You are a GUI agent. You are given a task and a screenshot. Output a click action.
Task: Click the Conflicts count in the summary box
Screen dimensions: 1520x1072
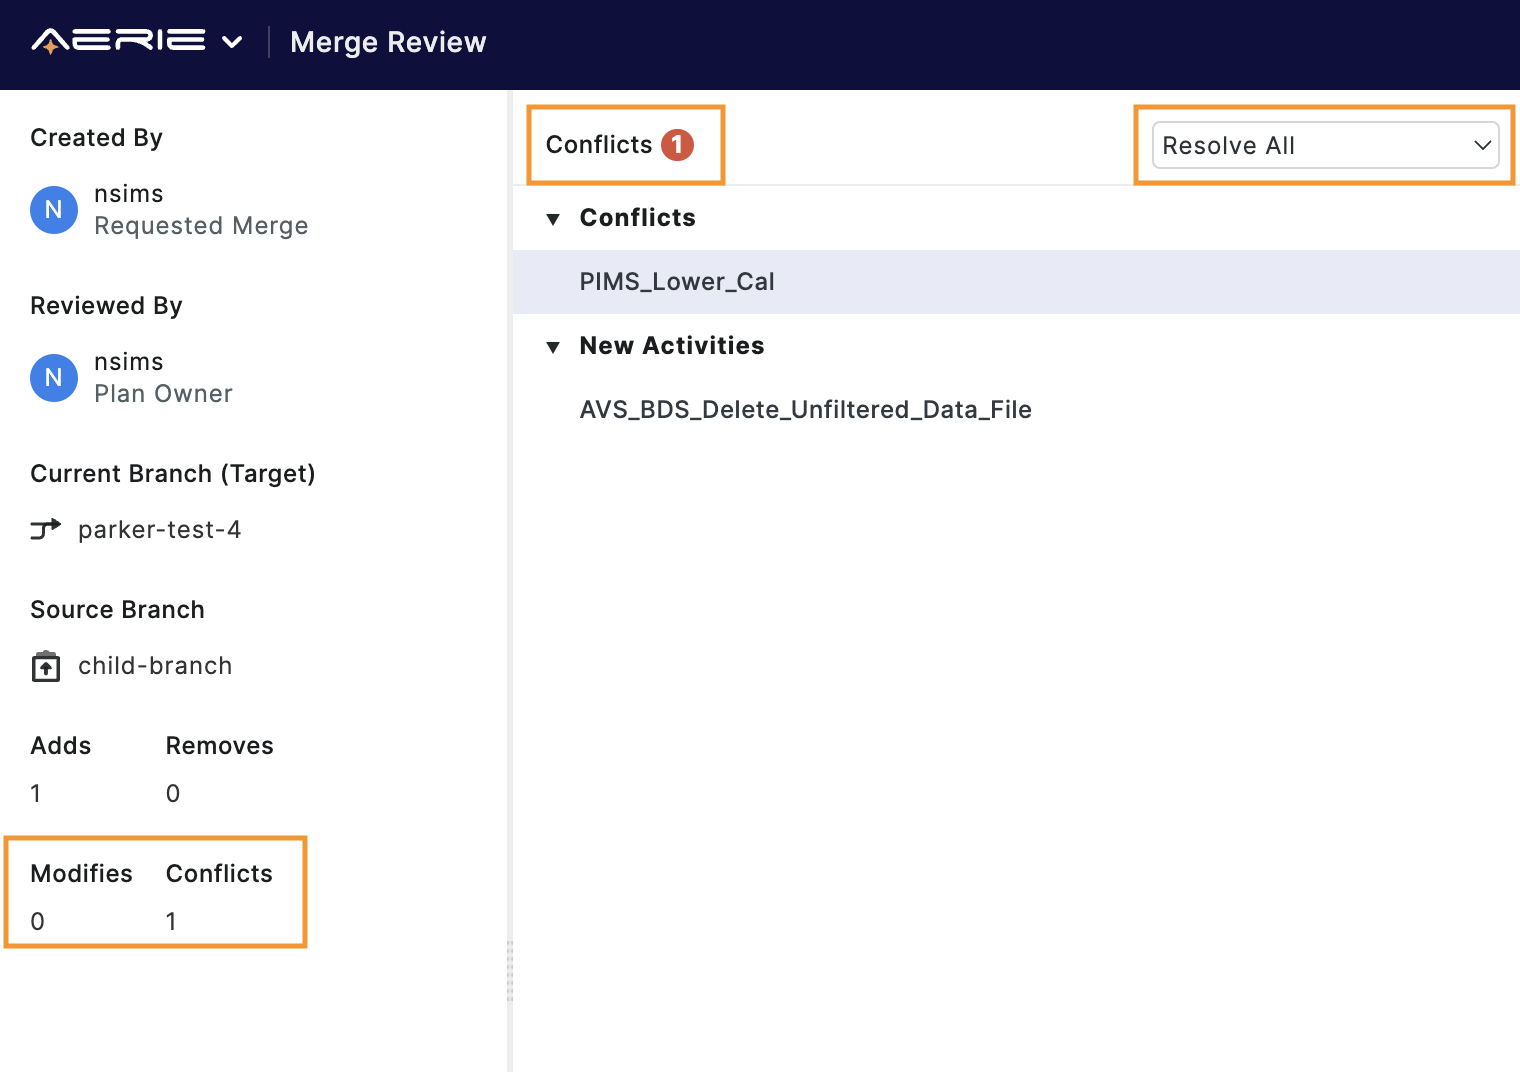(172, 921)
